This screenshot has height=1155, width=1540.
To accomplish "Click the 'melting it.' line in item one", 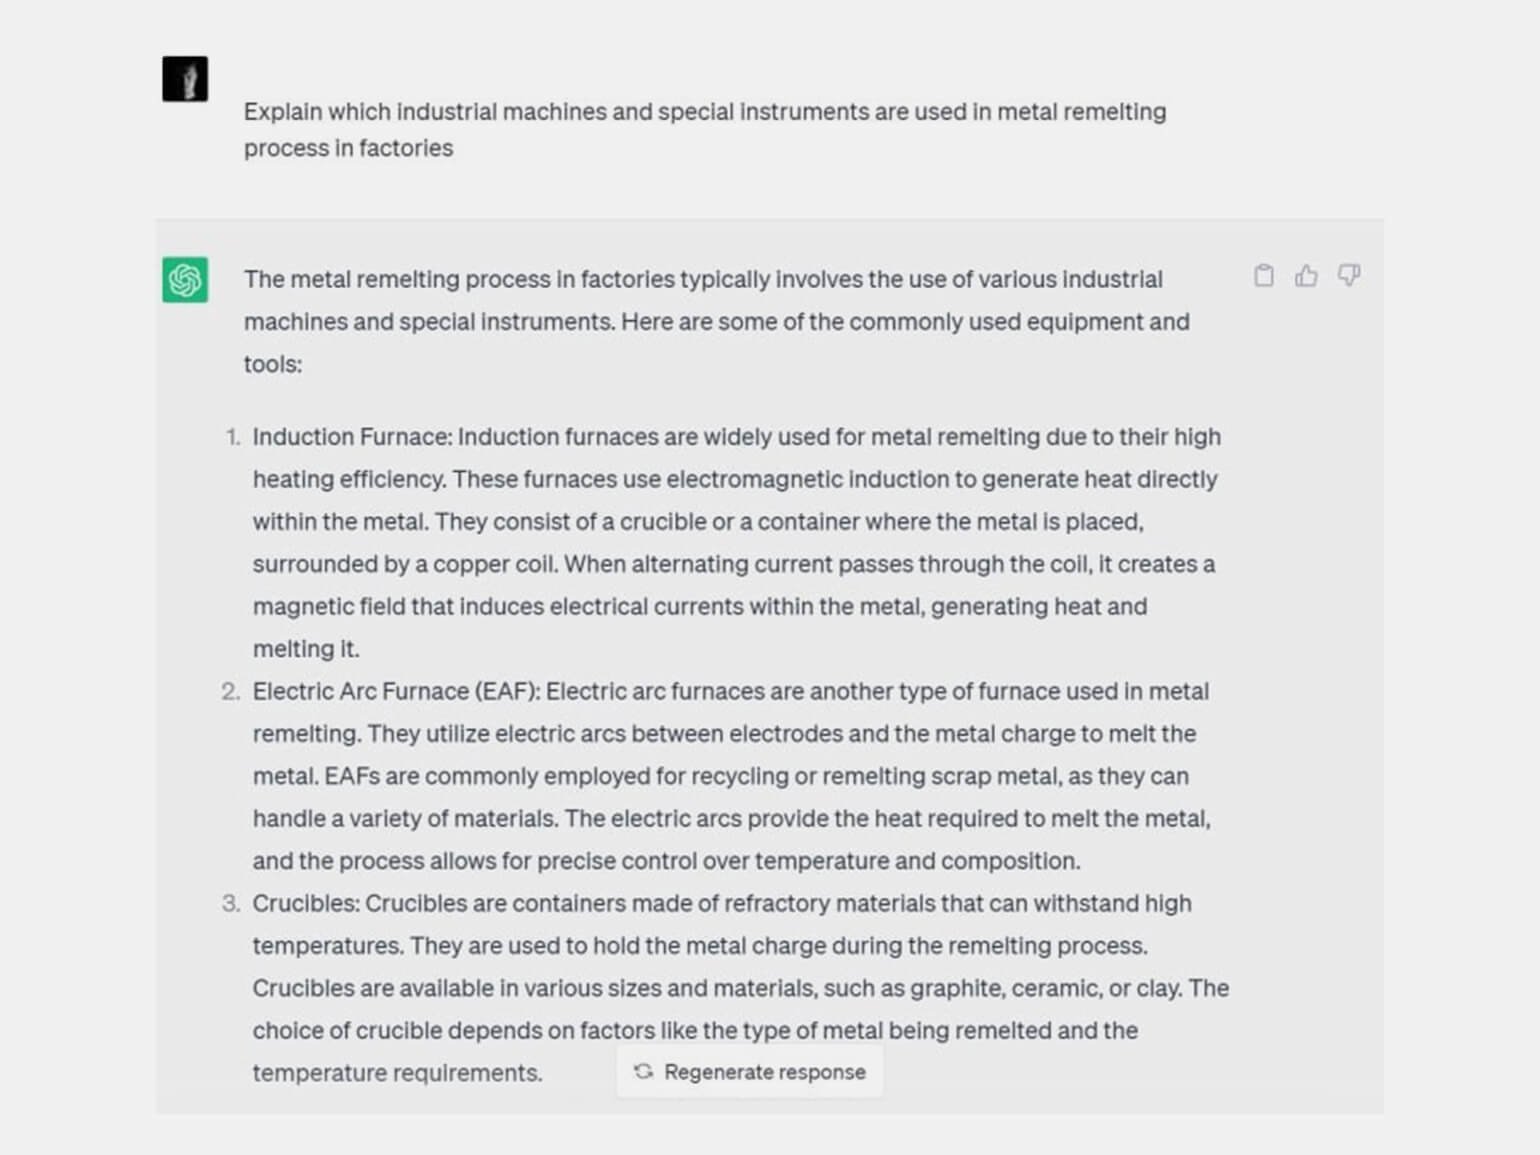I will coord(306,649).
